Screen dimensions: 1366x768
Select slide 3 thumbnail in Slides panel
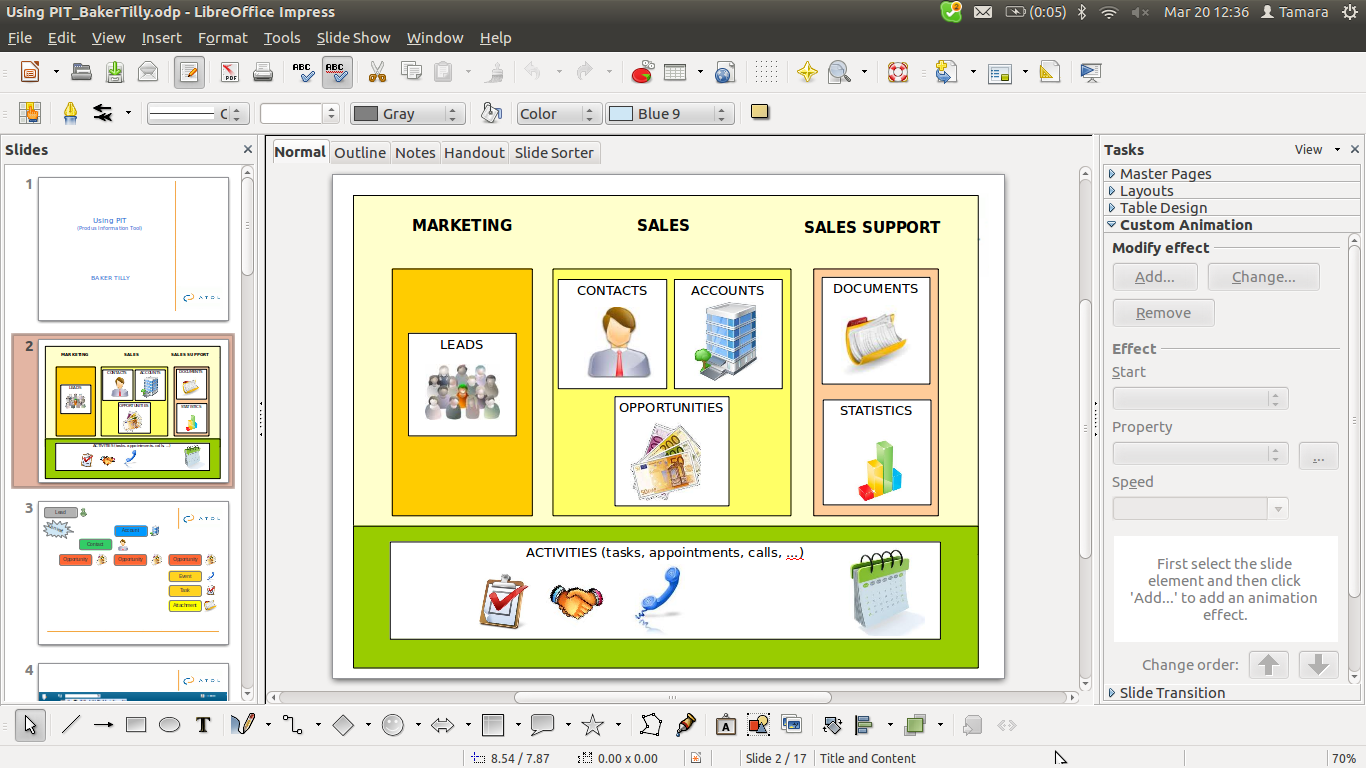click(x=133, y=572)
